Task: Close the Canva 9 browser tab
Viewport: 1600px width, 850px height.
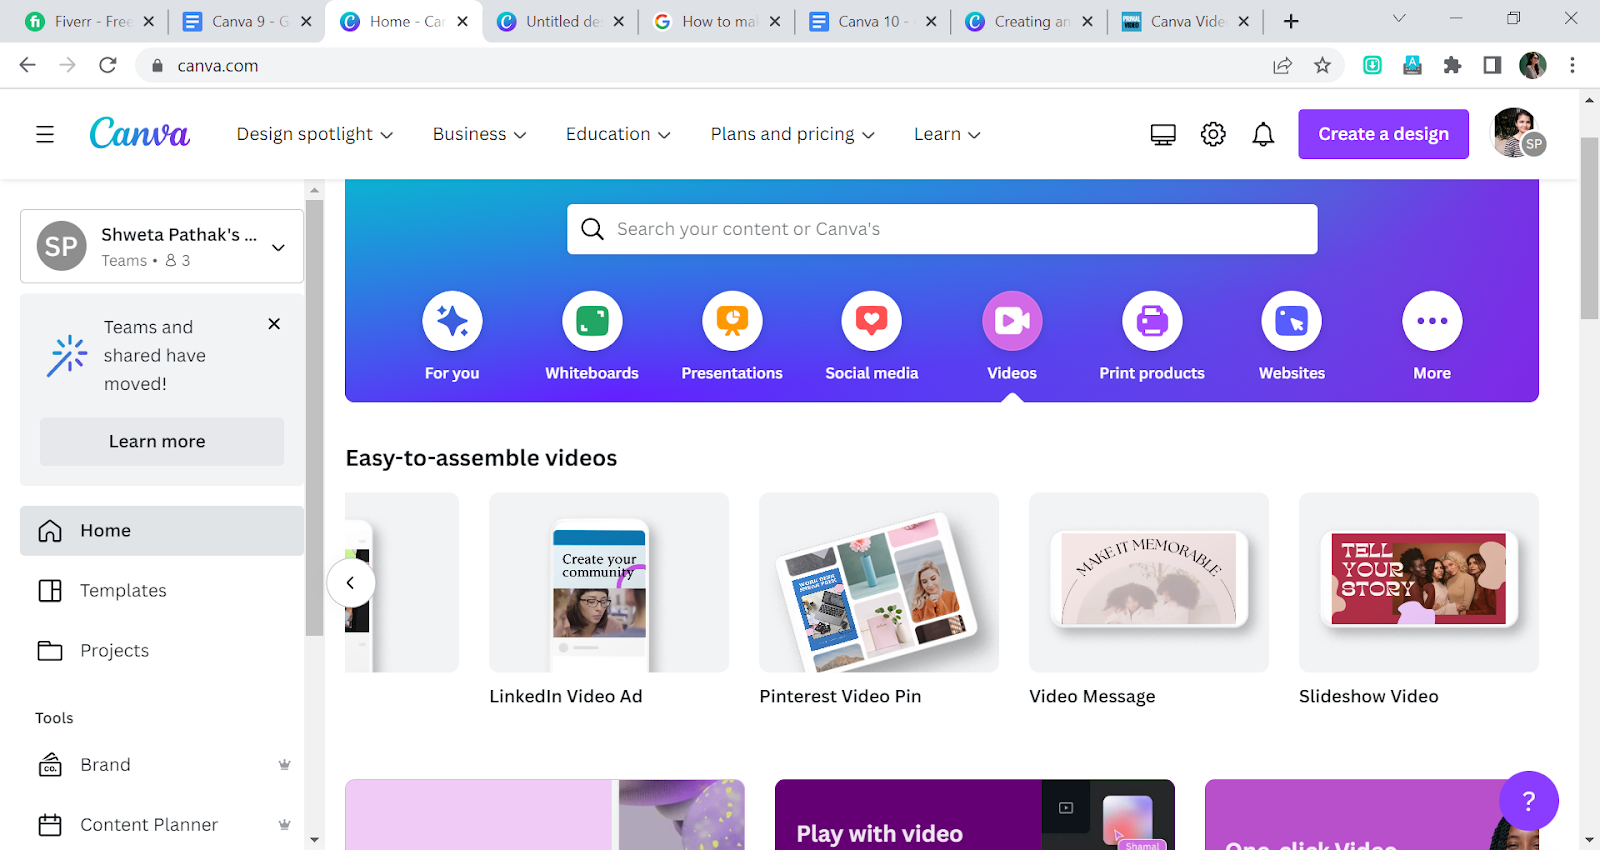Action: [x=306, y=21]
